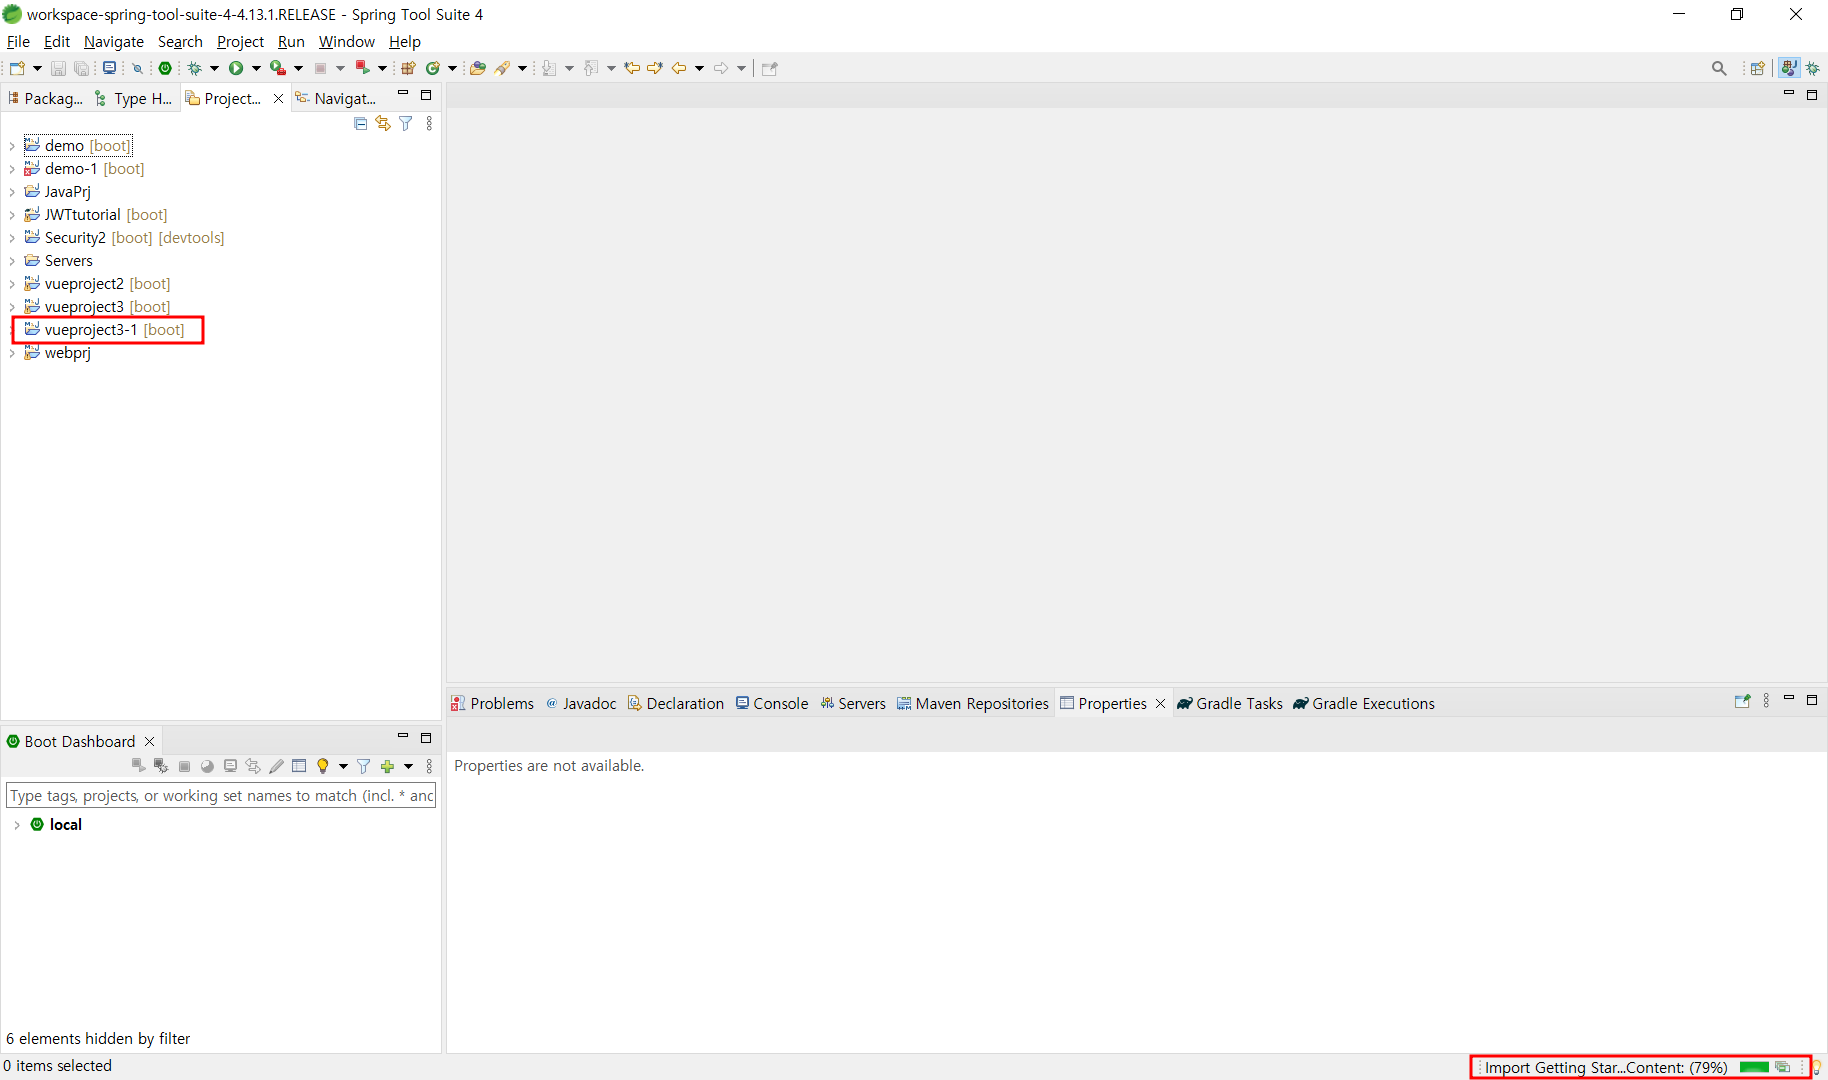Open Boot Dashboard from the top toolbar
Screen dimensions: 1828x1080
(x=165, y=68)
